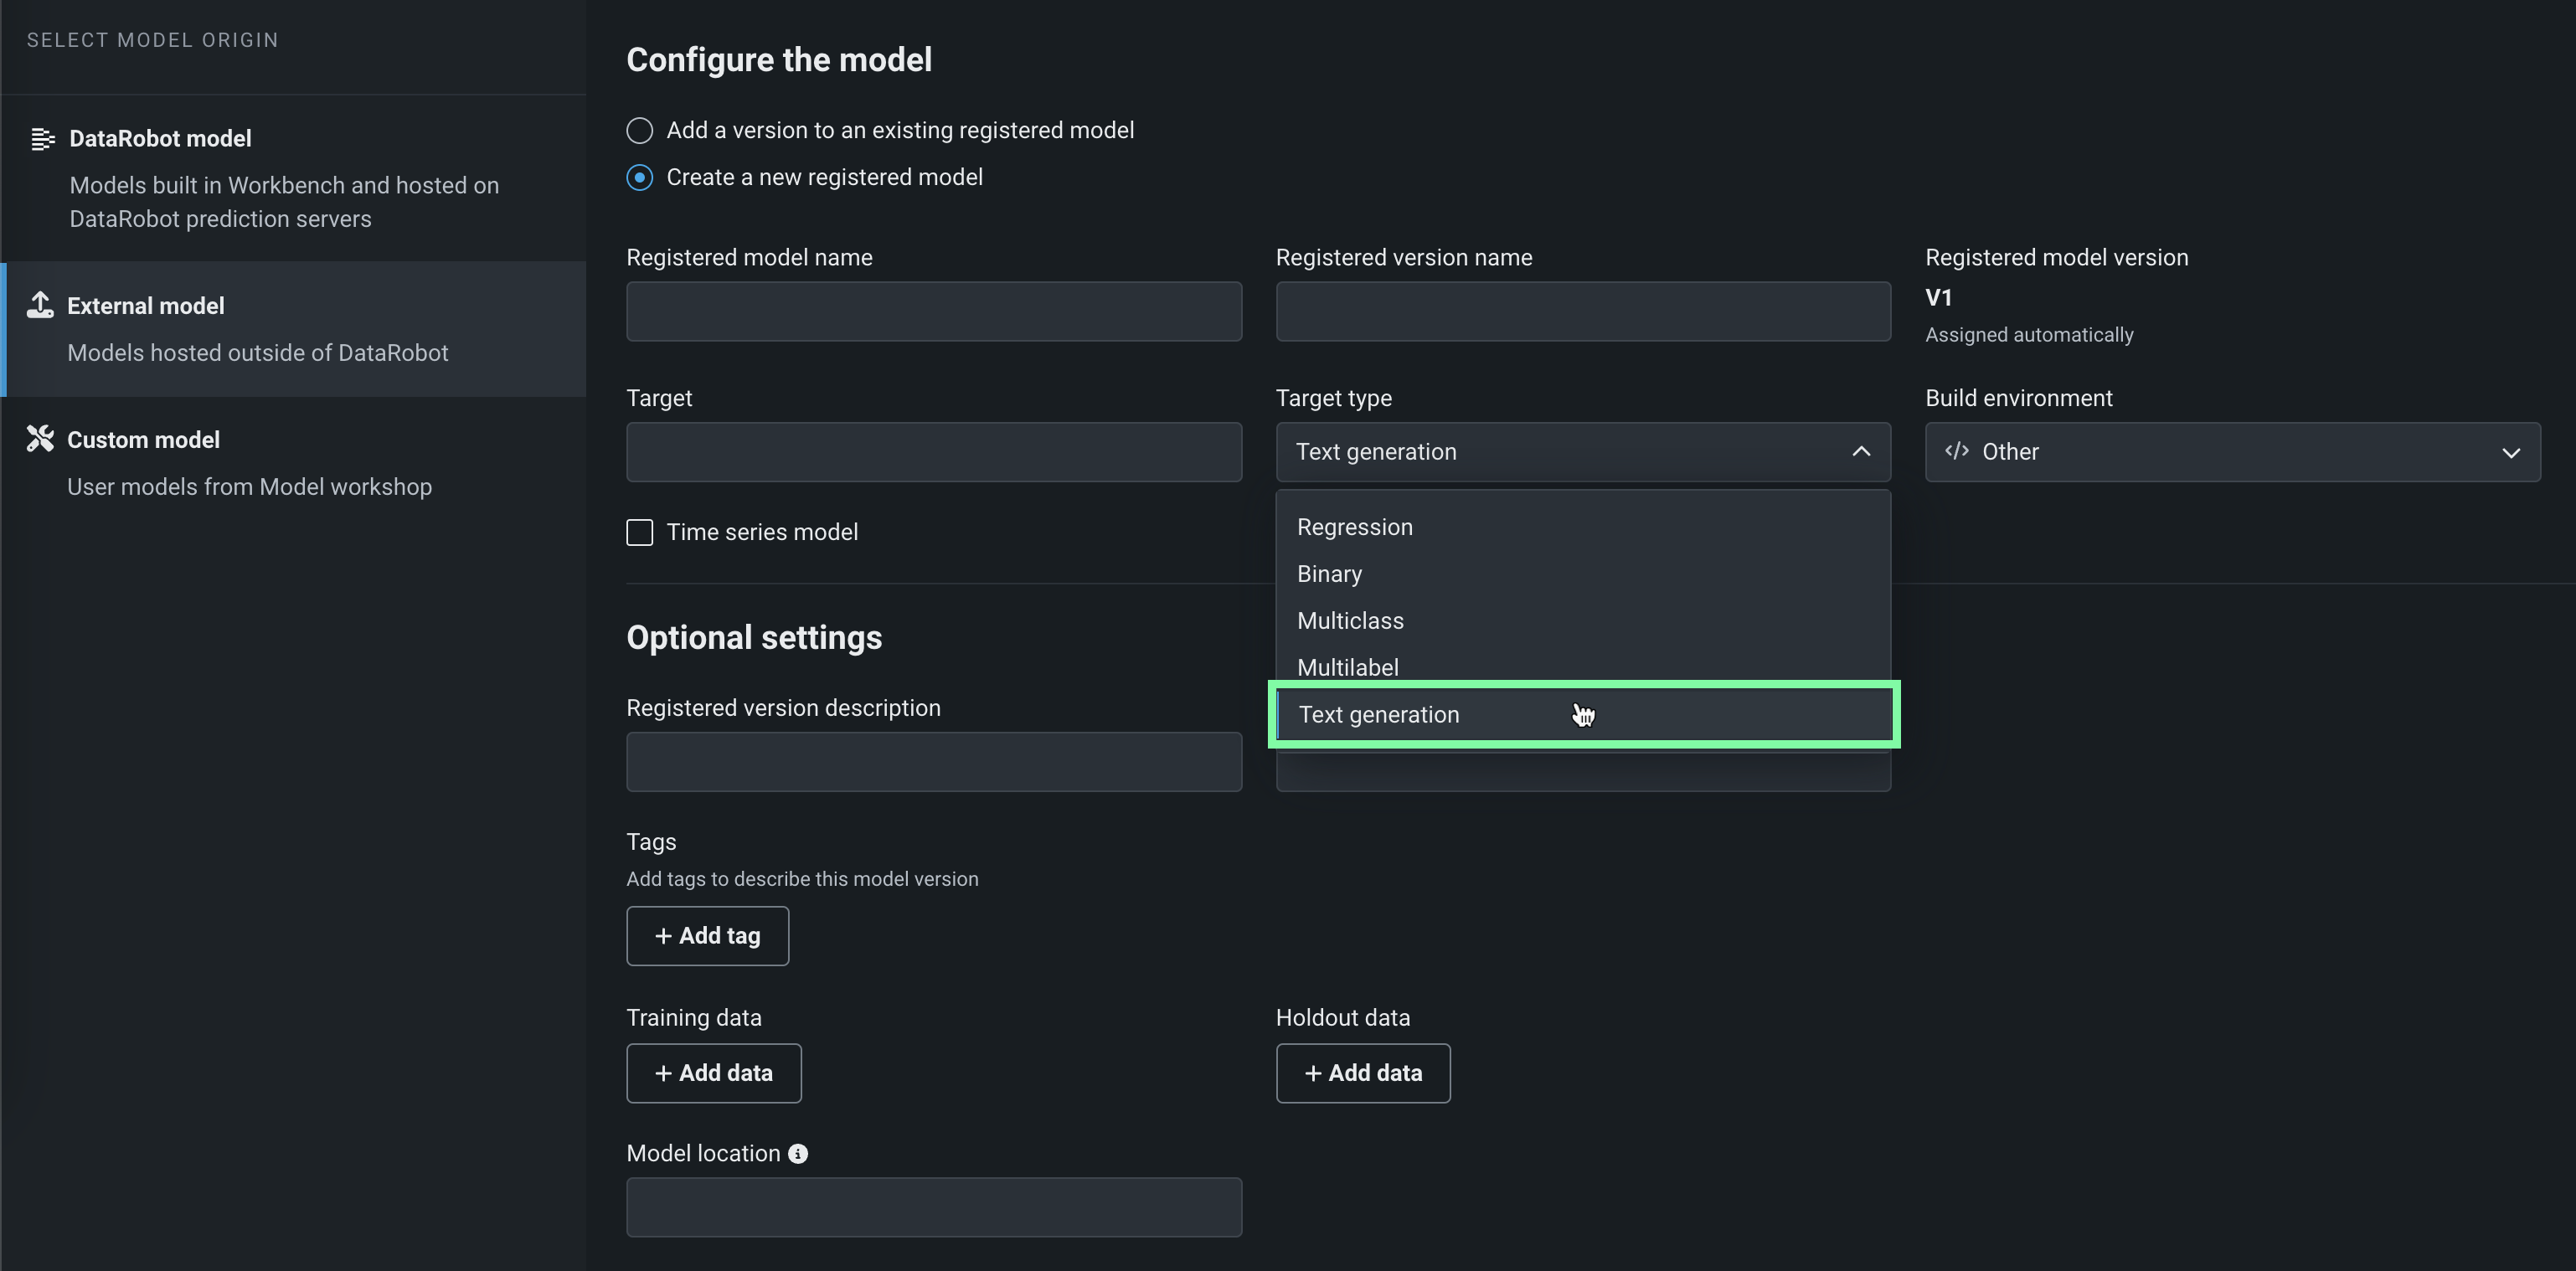Select 'Add a version to existing registered model'
This screenshot has height=1271, width=2576.
tap(640, 131)
